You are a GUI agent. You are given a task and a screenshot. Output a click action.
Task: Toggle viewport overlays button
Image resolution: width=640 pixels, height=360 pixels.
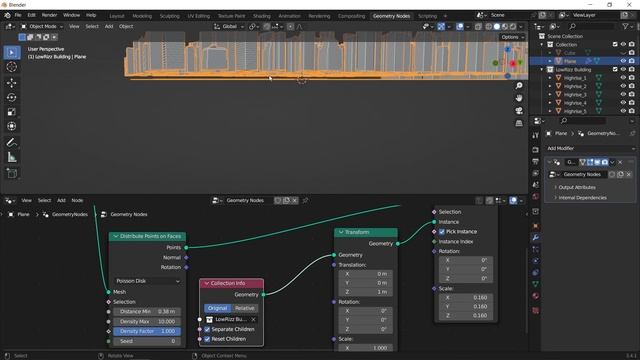click(460, 27)
